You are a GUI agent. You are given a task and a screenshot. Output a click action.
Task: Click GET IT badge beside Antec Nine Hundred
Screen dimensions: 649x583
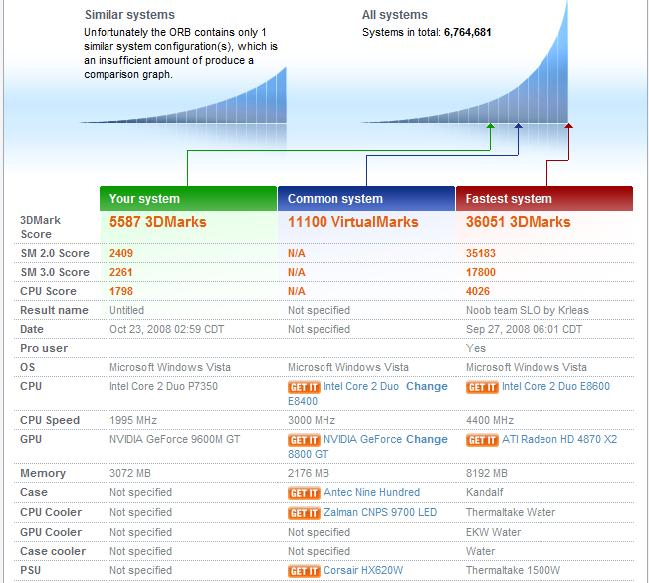tap(304, 493)
